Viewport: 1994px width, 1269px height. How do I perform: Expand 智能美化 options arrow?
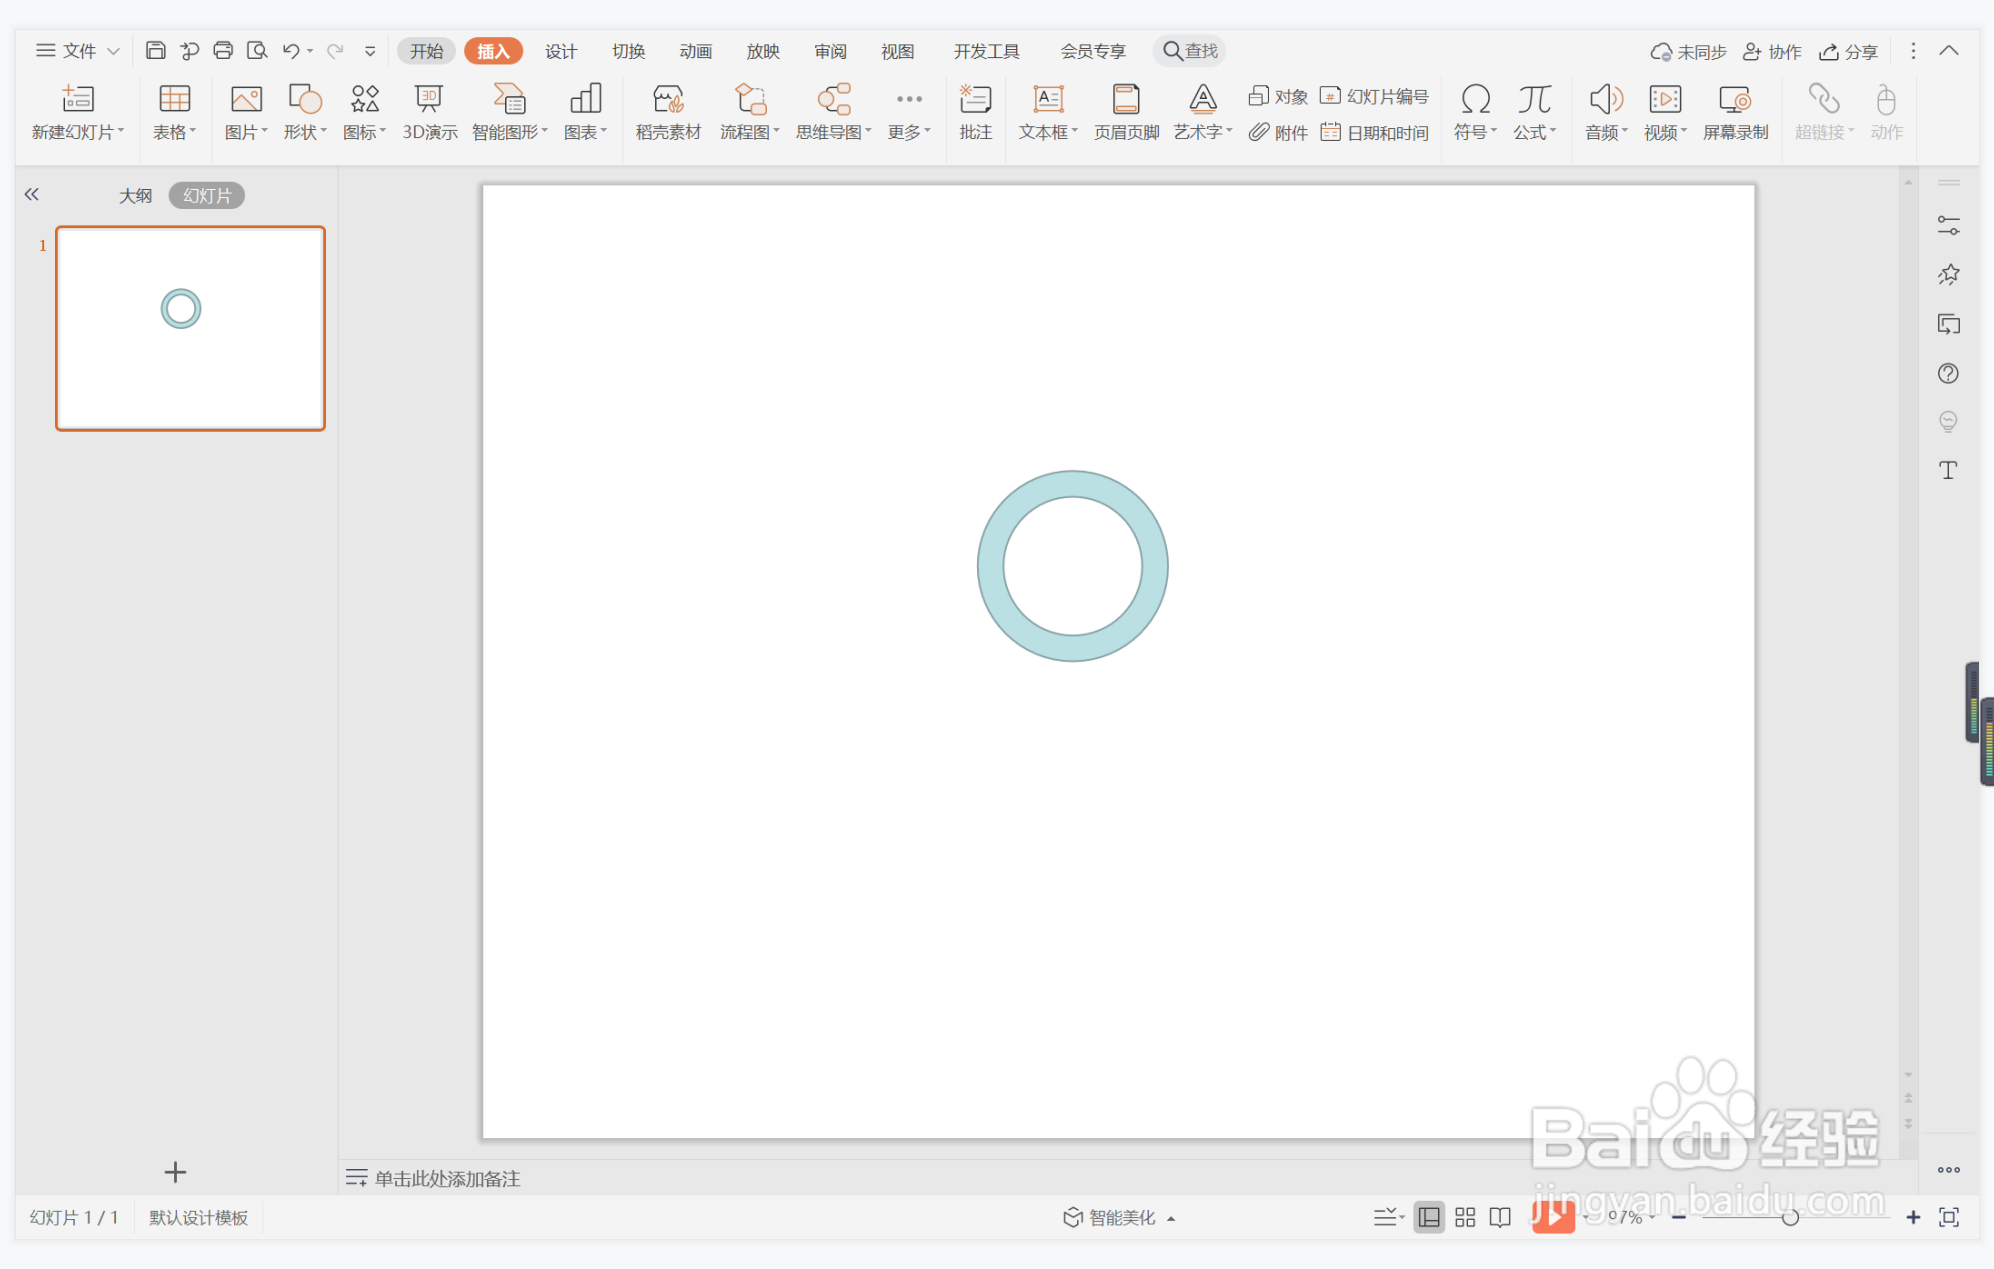1171,1218
